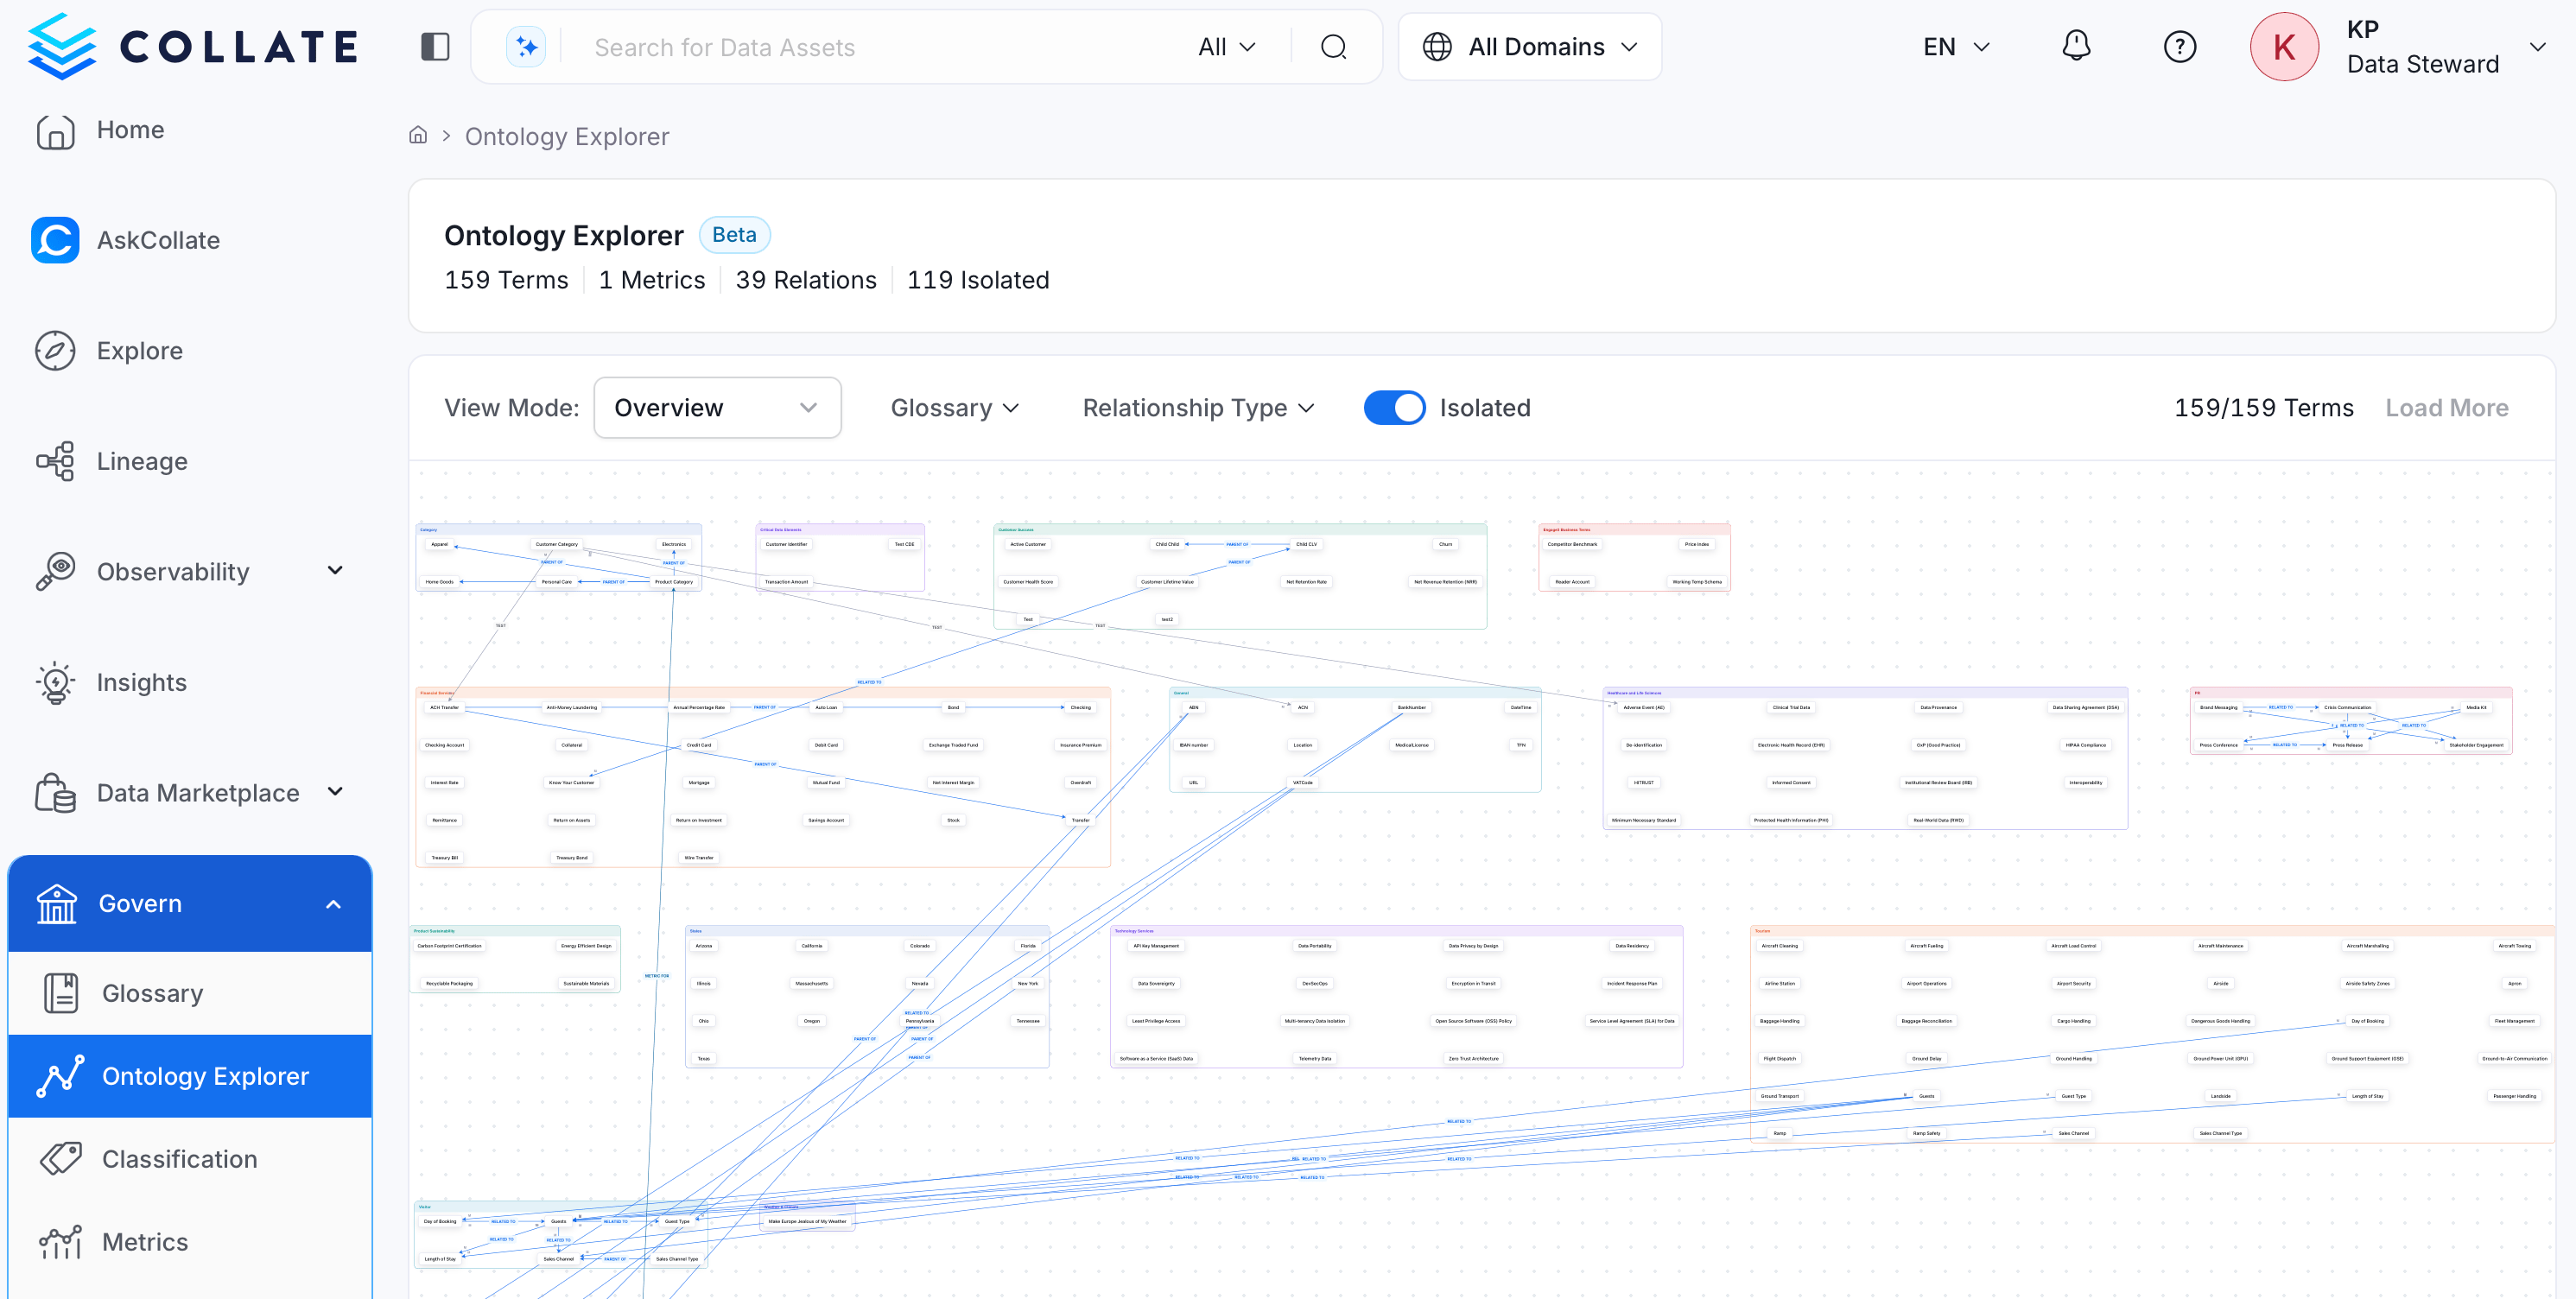Open the Glossary filter dropdown
Image resolution: width=2576 pixels, height=1299 pixels.
[955, 408]
